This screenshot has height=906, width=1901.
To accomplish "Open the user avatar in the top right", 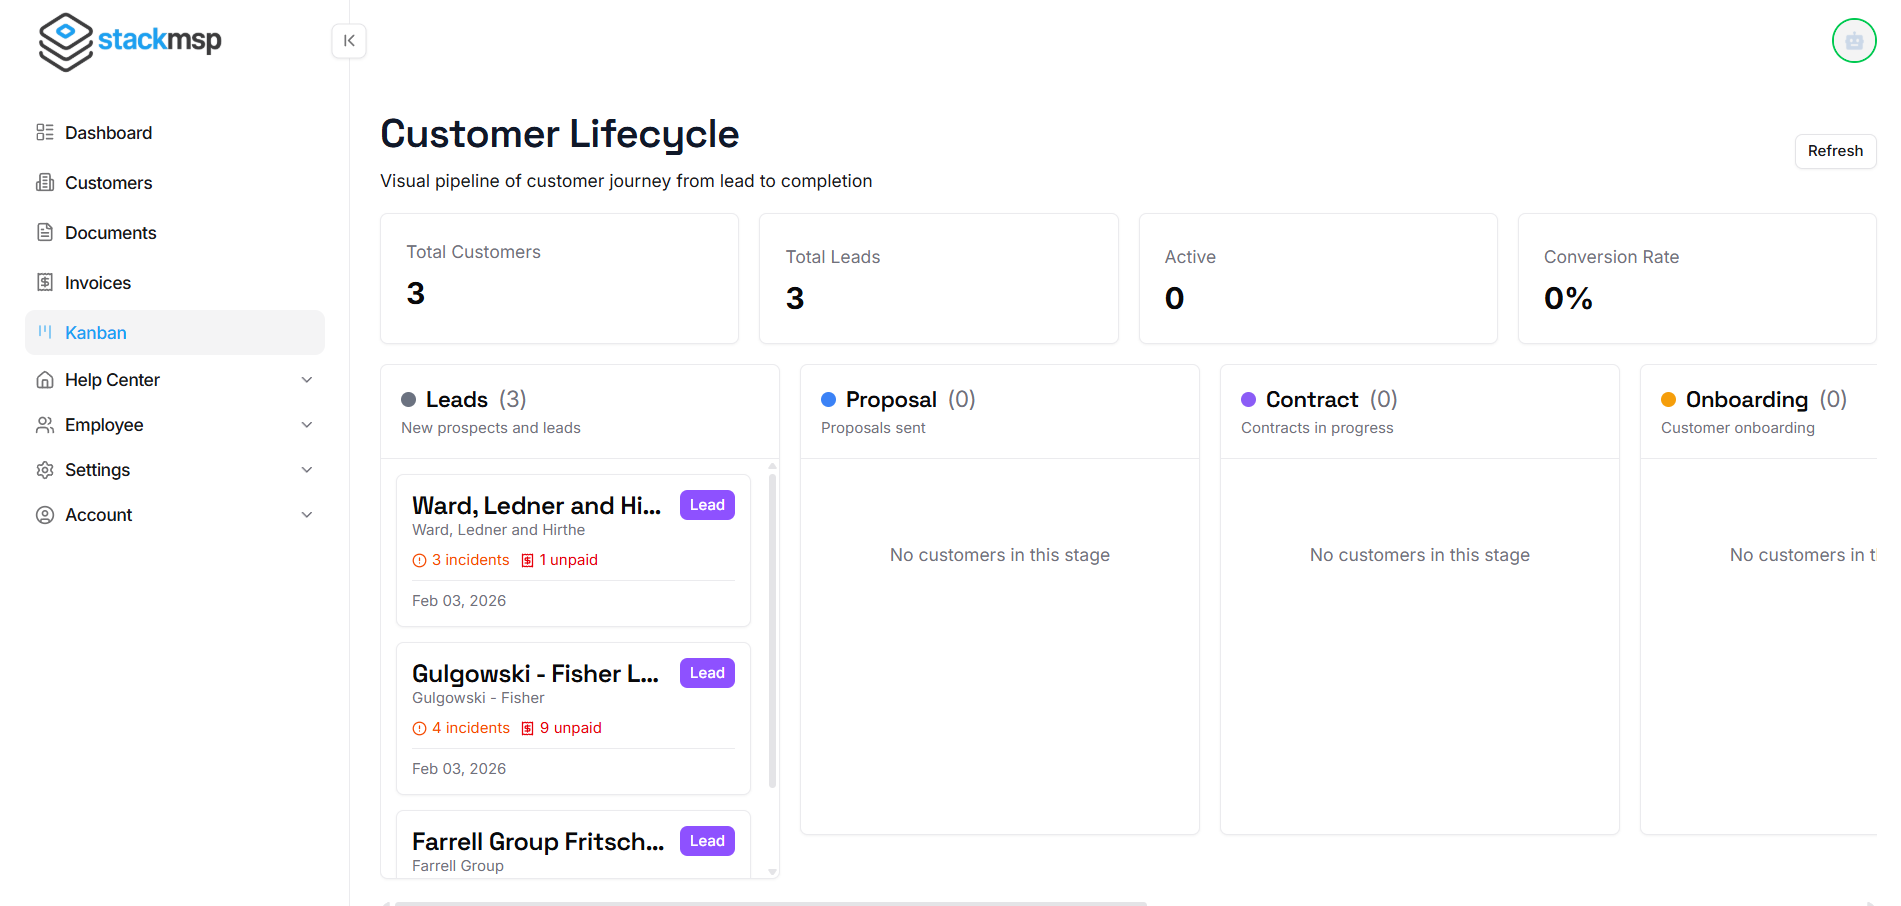I will [1853, 41].
